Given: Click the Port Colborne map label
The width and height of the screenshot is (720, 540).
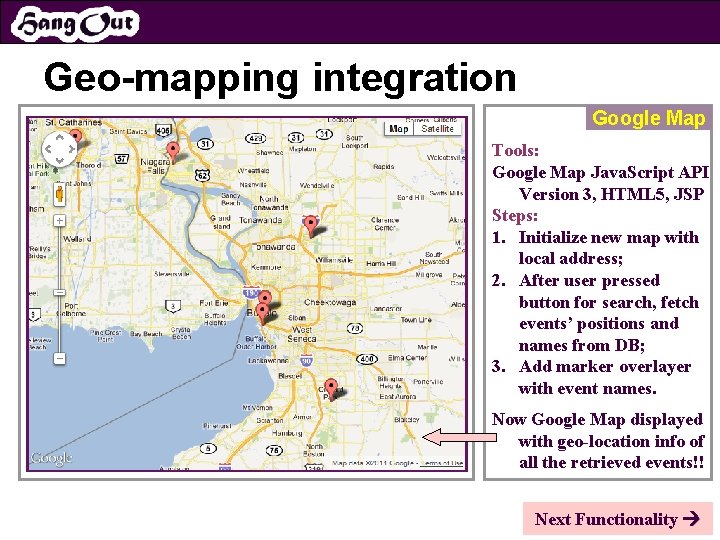Looking at the screenshot, I should pyautogui.click(x=71, y=309).
